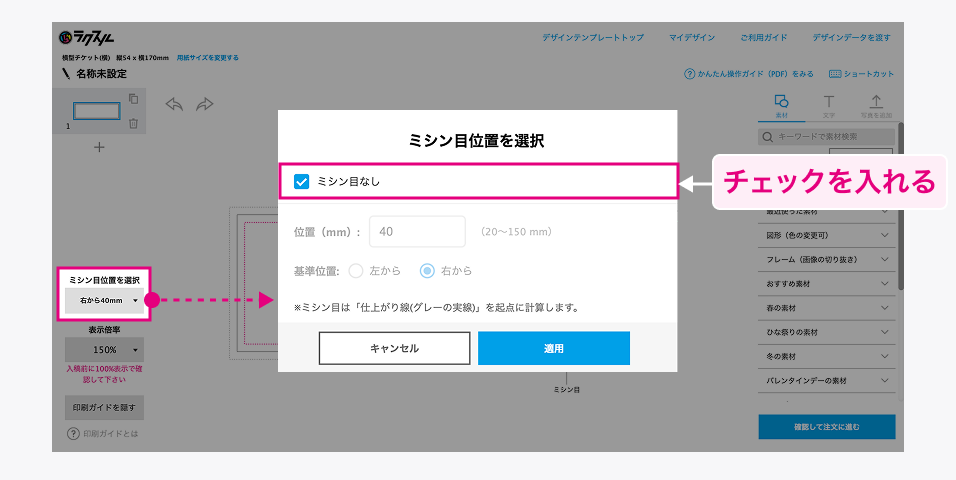The width and height of the screenshot is (956, 480).
Task: Click the search magnifier icon
Action: pos(768,137)
